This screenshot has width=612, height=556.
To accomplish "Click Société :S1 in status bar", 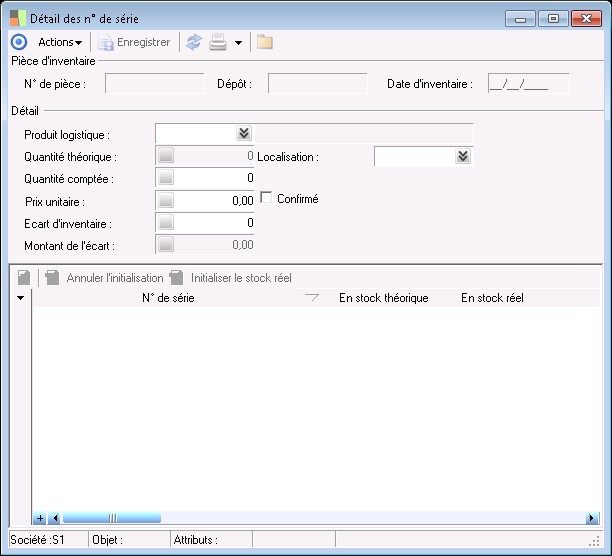I will tap(37, 540).
